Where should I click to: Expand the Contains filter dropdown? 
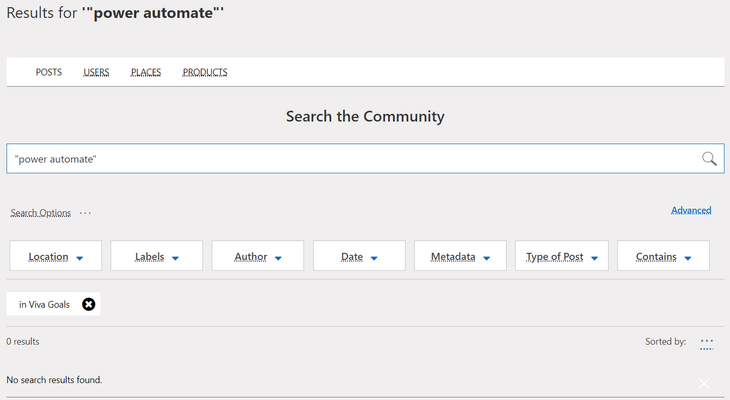pyautogui.click(x=663, y=256)
